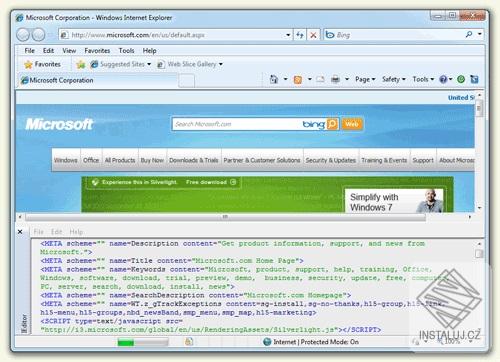Click the orange Web button
The image size is (500, 362).
pyautogui.click(x=352, y=124)
